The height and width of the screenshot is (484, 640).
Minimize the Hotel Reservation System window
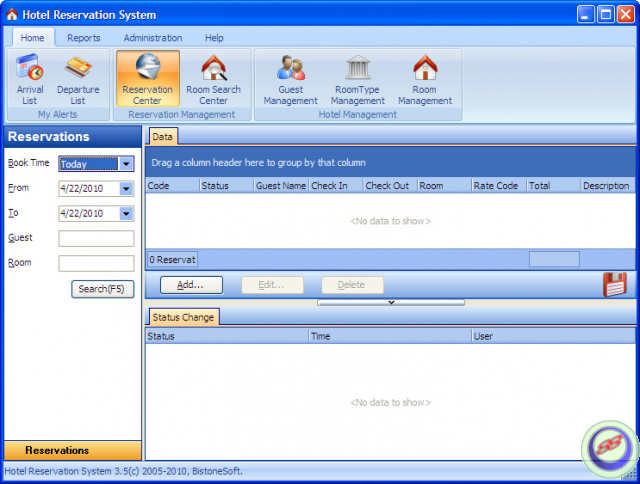coord(585,15)
